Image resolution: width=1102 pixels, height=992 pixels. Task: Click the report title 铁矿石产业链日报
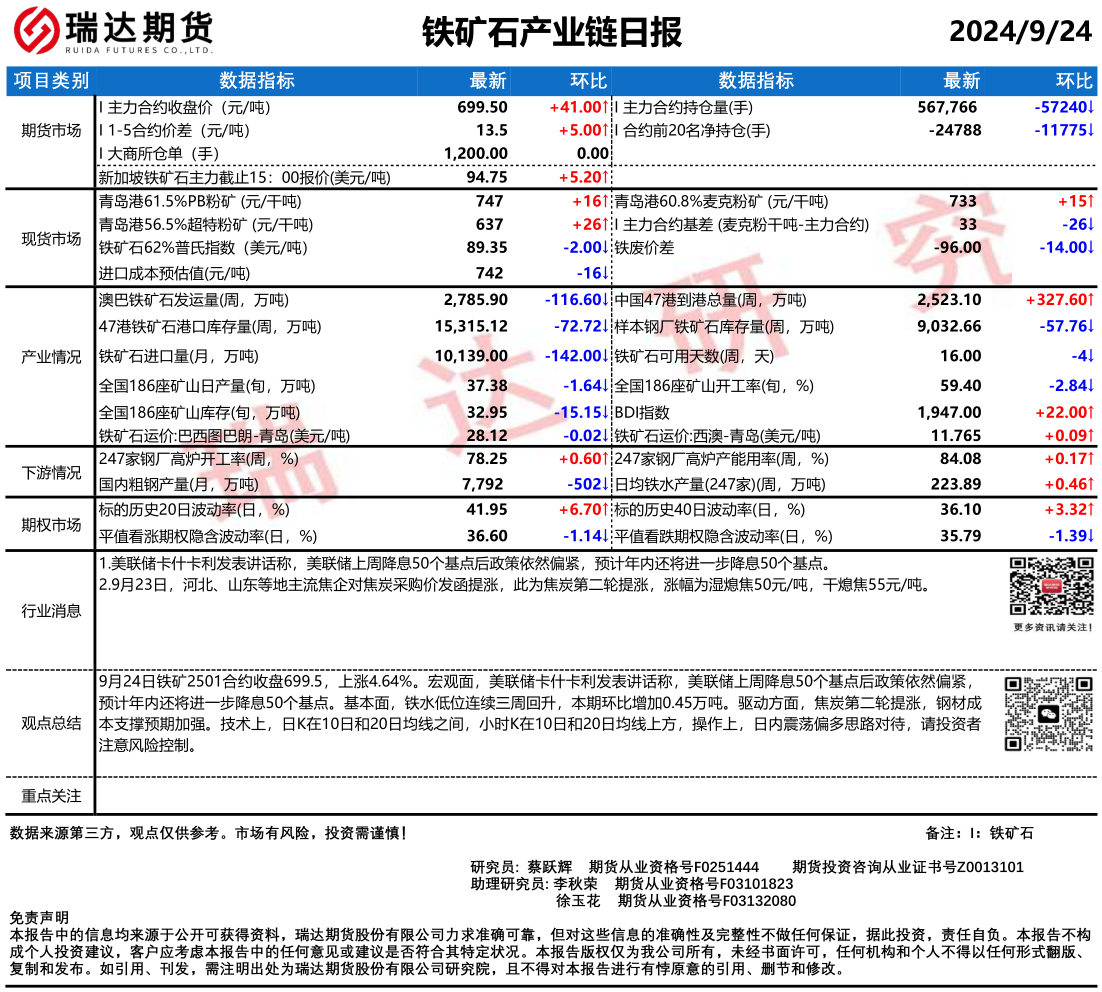point(551,32)
